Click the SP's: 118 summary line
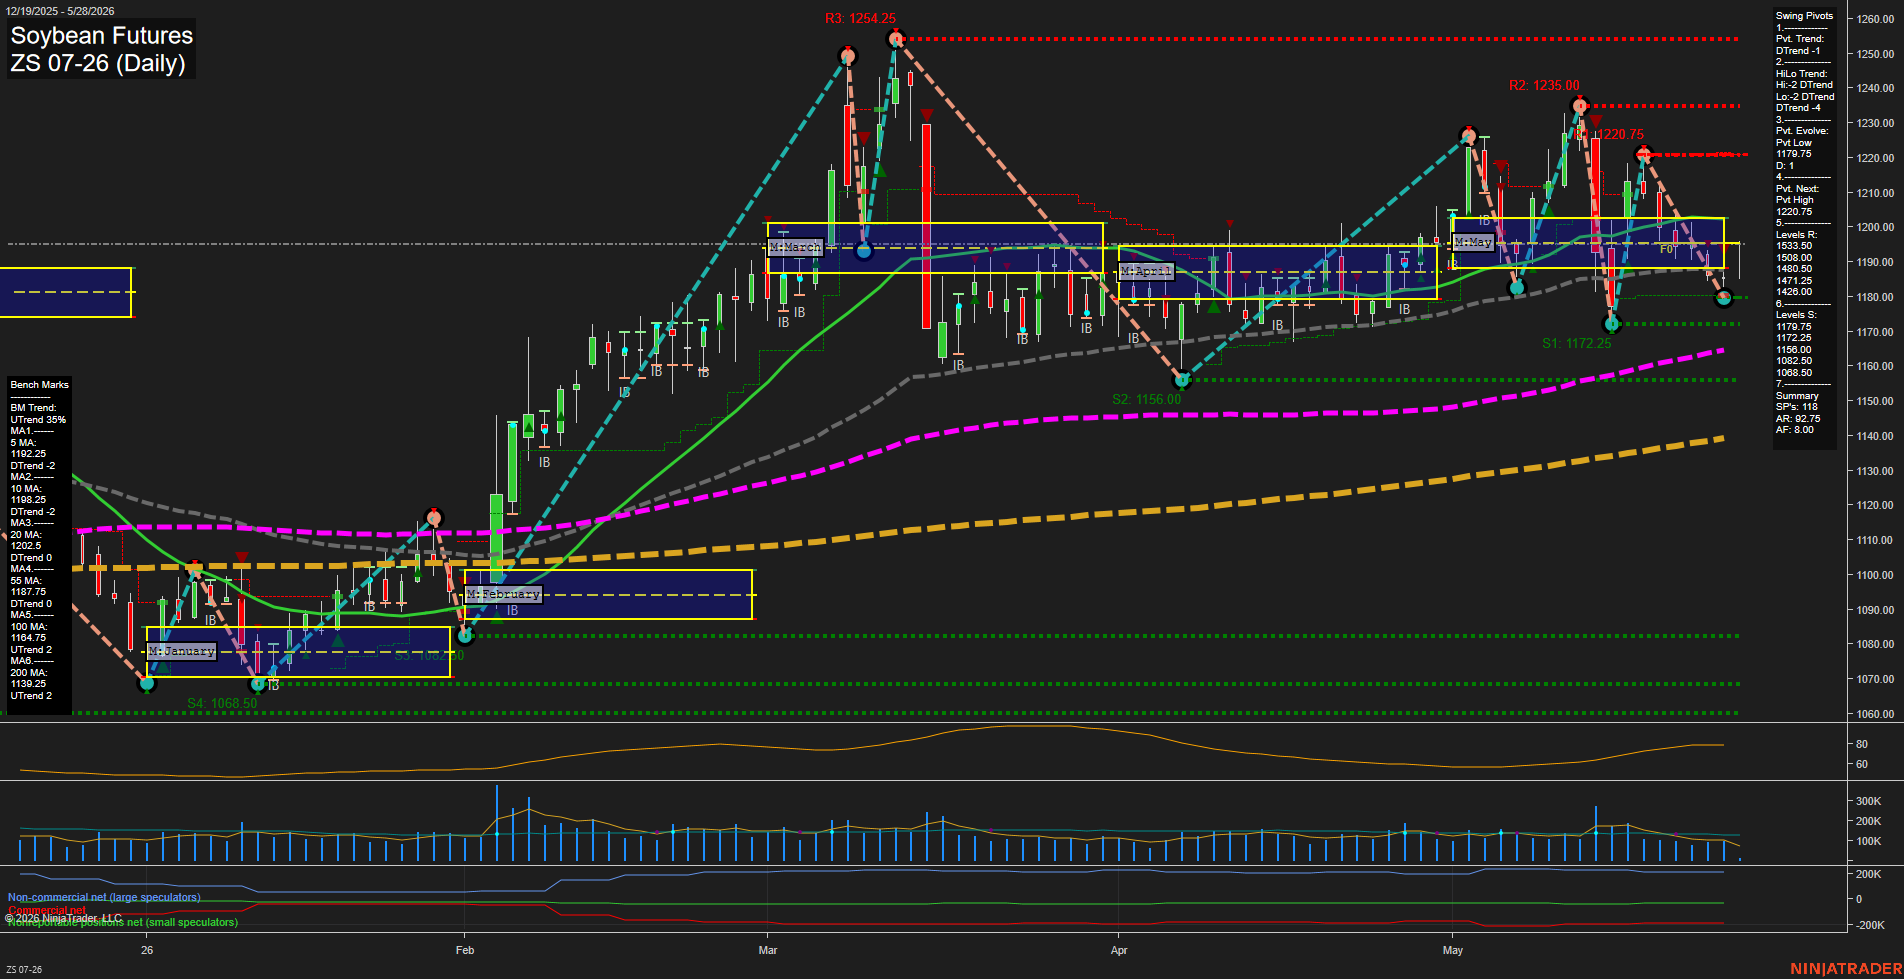 pos(1797,407)
